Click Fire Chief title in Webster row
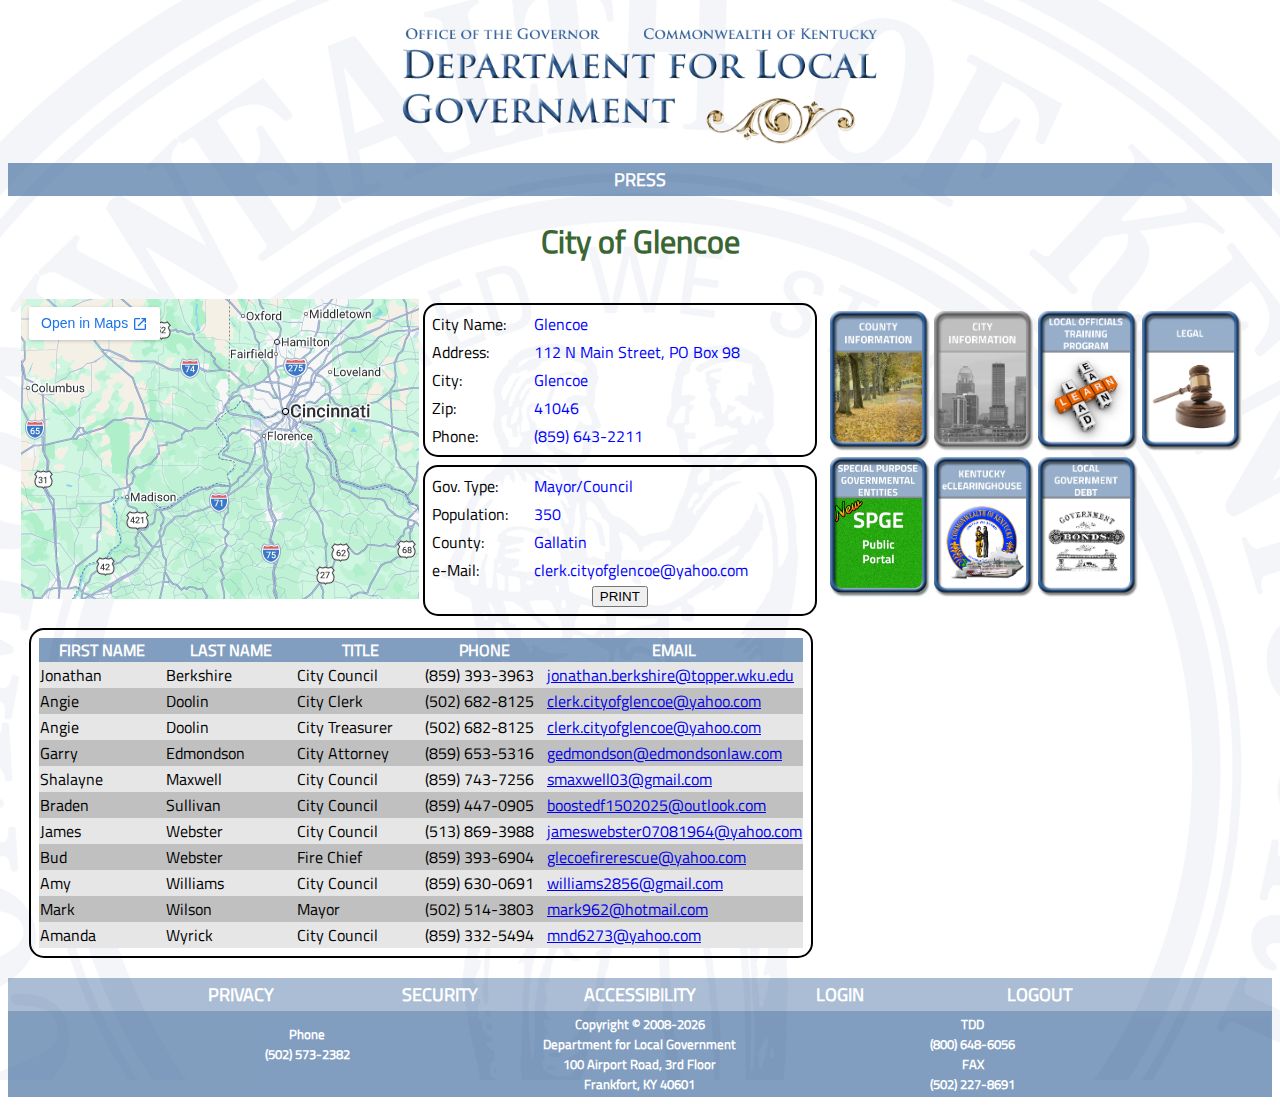Image resolution: width=1280 pixels, height=1105 pixels. click(330, 858)
